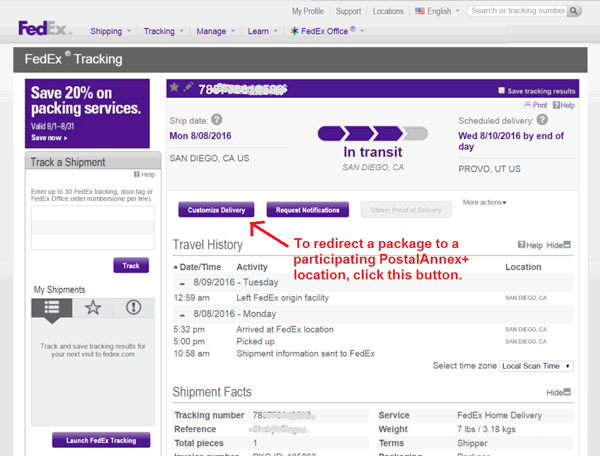The width and height of the screenshot is (600, 456).
Task: Click the US flag language icon
Action: coord(420,11)
